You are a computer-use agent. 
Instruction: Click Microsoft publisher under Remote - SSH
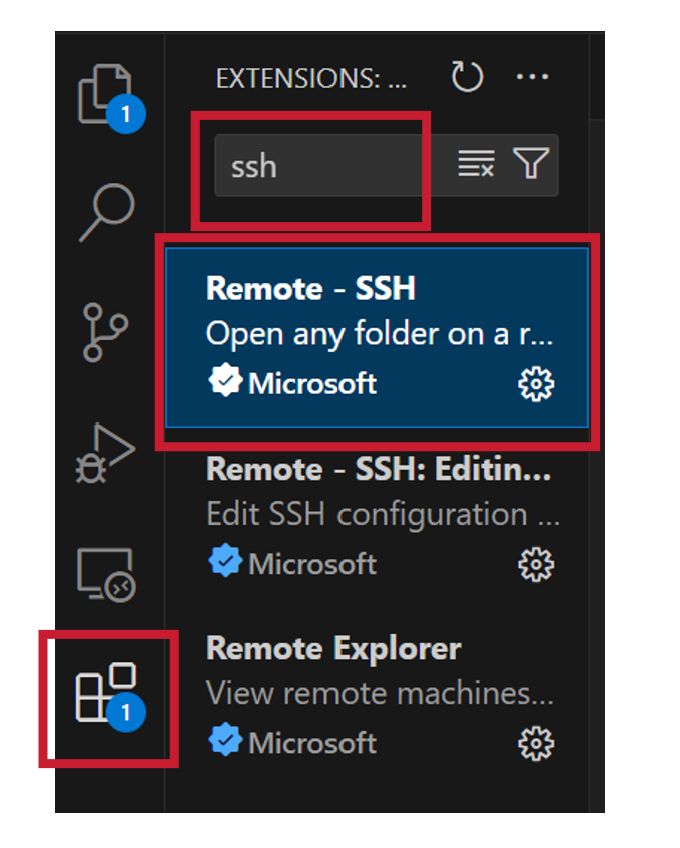click(x=312, y=384)
